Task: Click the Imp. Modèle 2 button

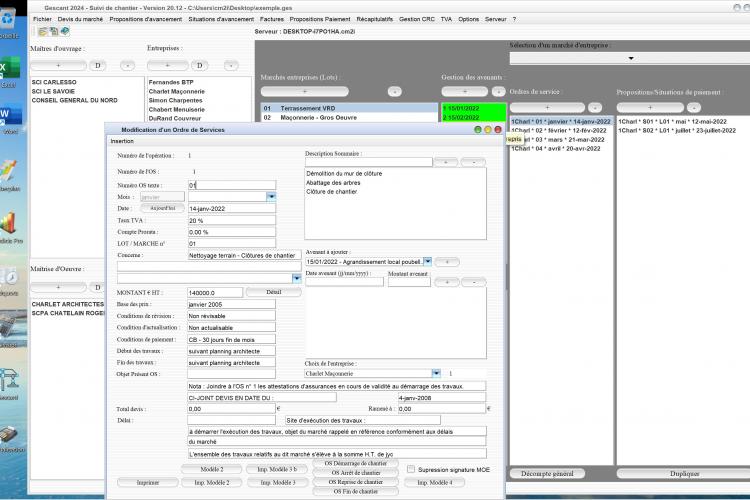Action: click(211, 483)
